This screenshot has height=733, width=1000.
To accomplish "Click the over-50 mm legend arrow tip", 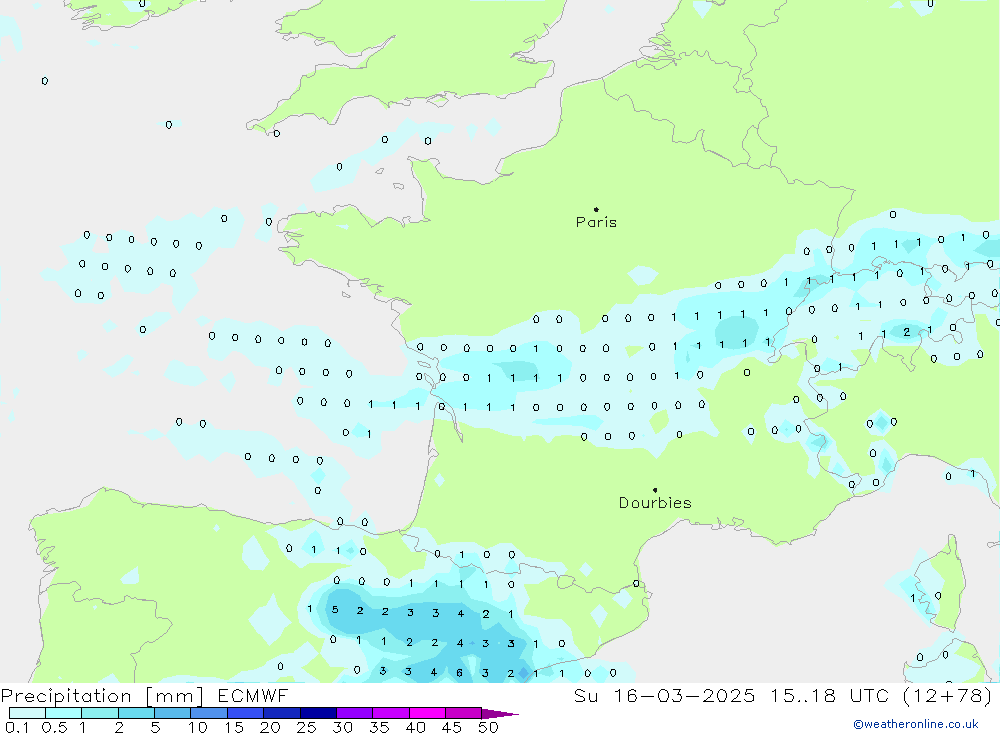I will tap(501, 714).
